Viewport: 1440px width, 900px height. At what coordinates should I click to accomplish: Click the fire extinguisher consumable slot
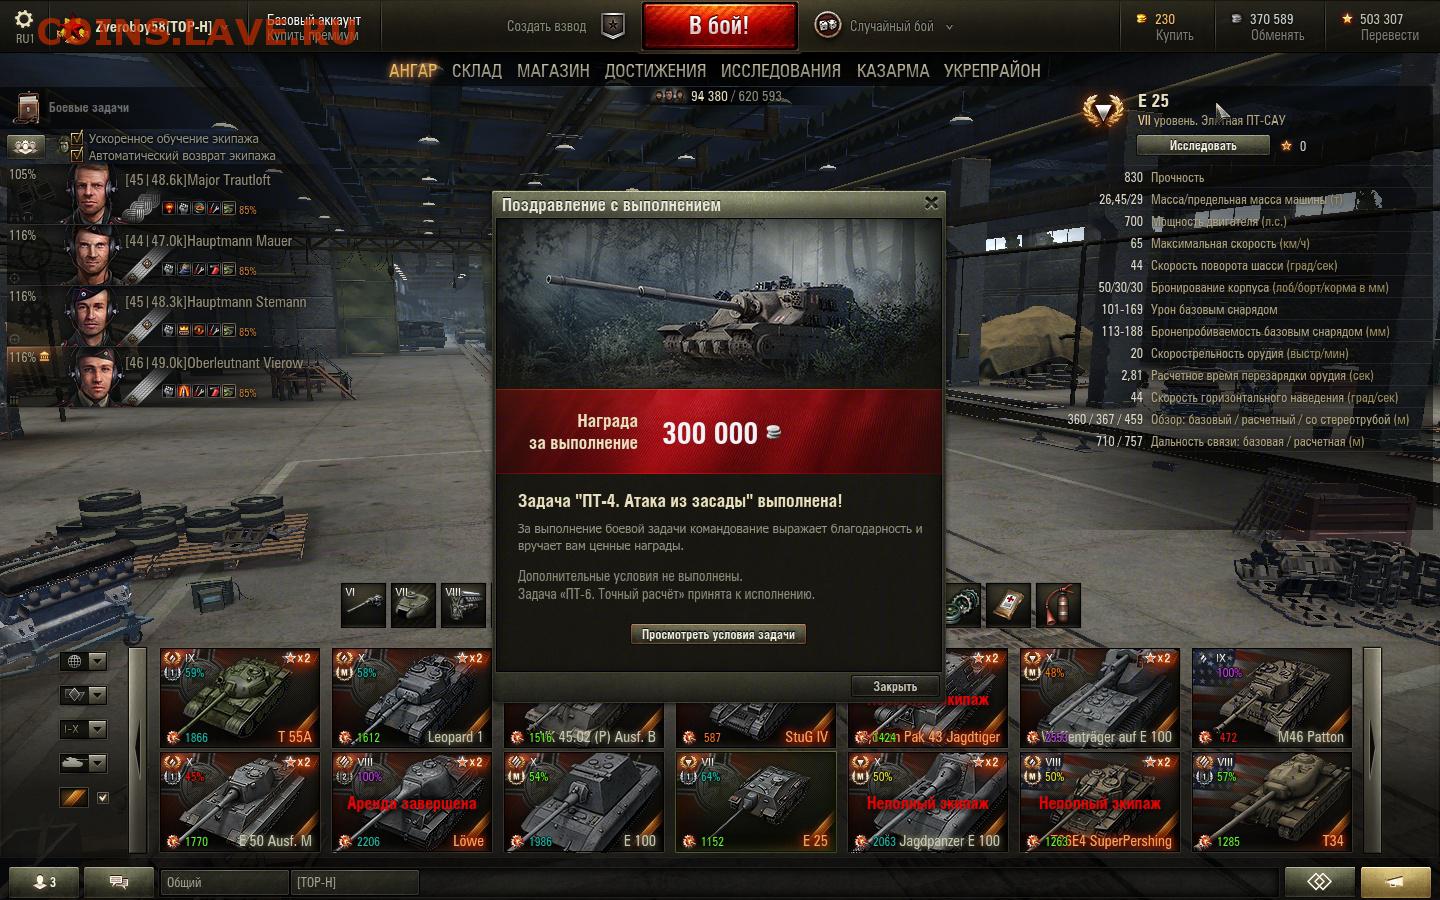click(x=1058, y=605)
